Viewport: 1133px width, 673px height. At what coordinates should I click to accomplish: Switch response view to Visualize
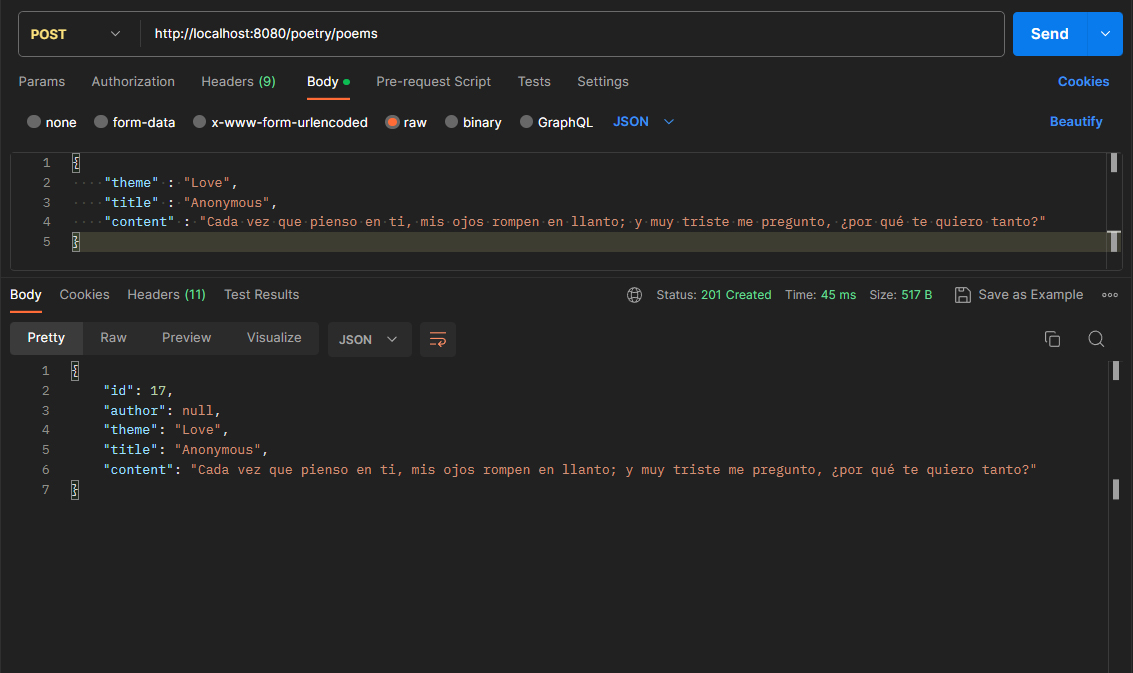[x=274, y=338]
